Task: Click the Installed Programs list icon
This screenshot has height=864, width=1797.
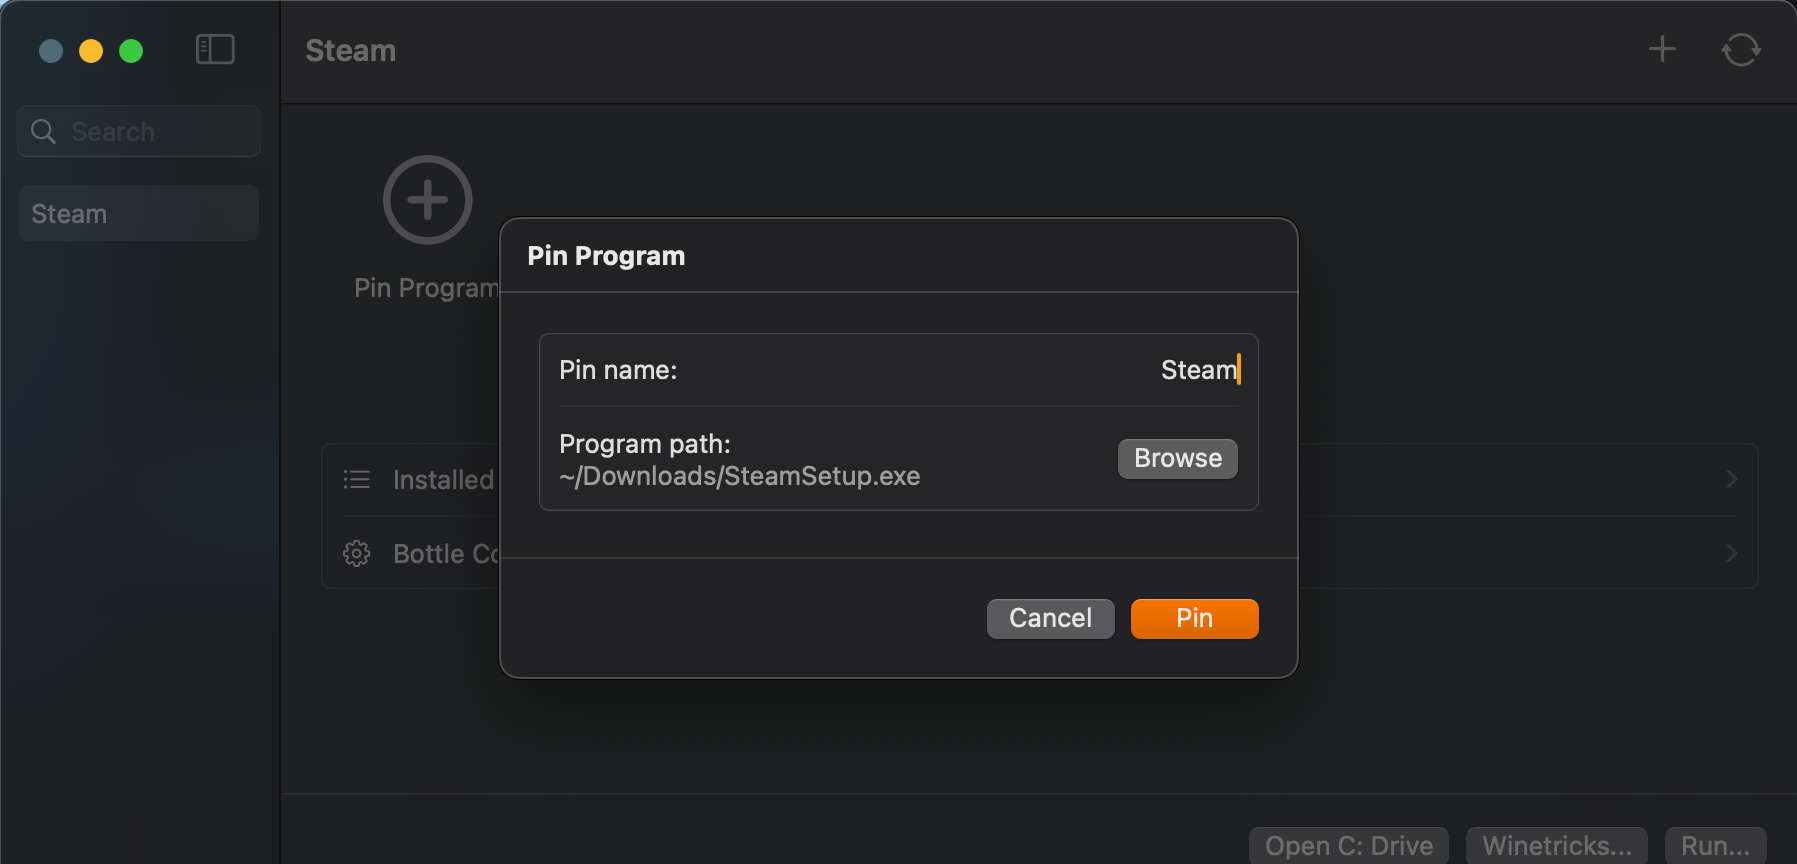Action: [357, 479]
